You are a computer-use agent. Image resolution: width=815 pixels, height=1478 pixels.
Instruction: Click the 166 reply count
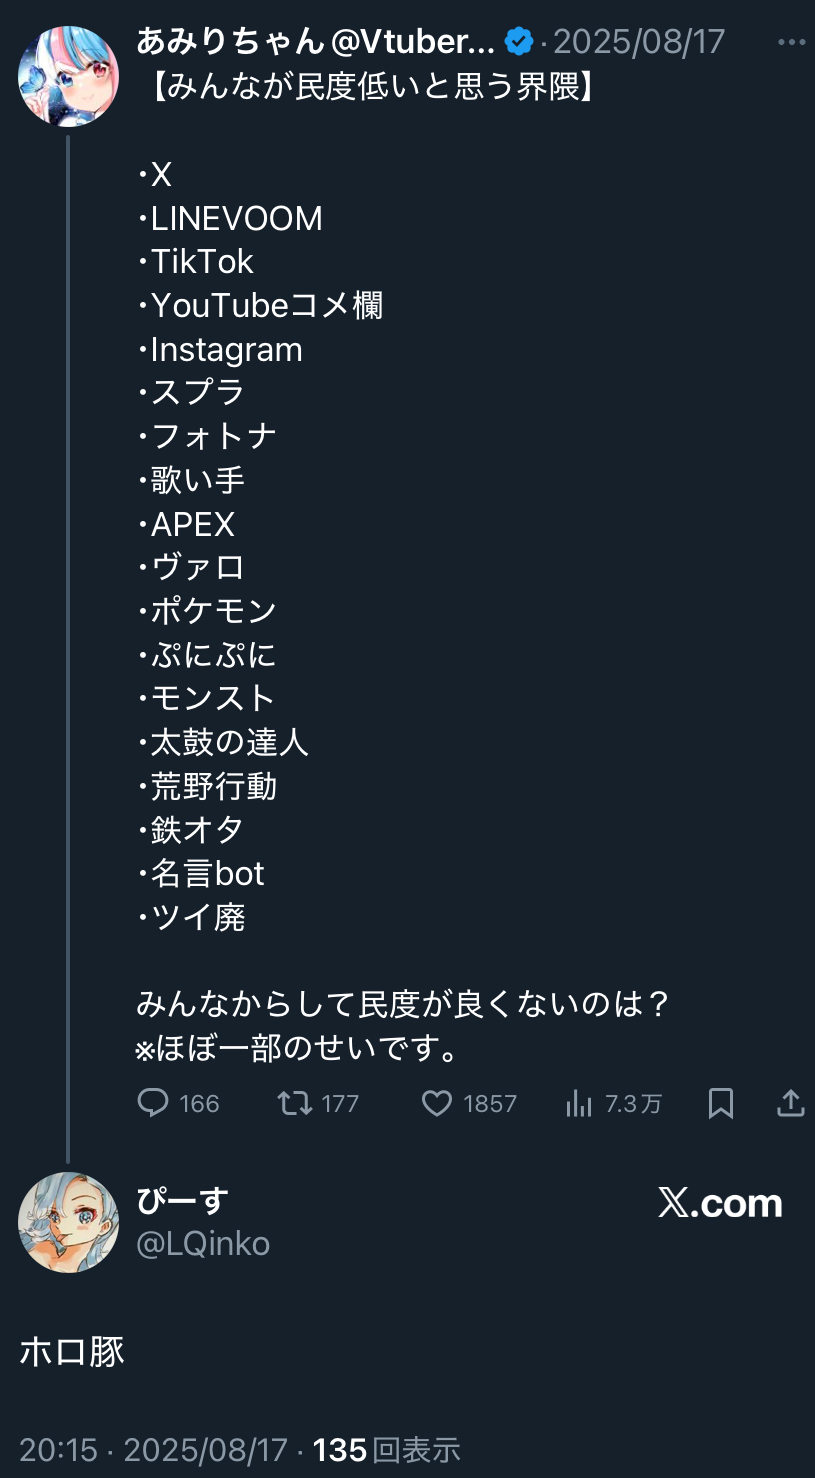(x=199, y=1103)
